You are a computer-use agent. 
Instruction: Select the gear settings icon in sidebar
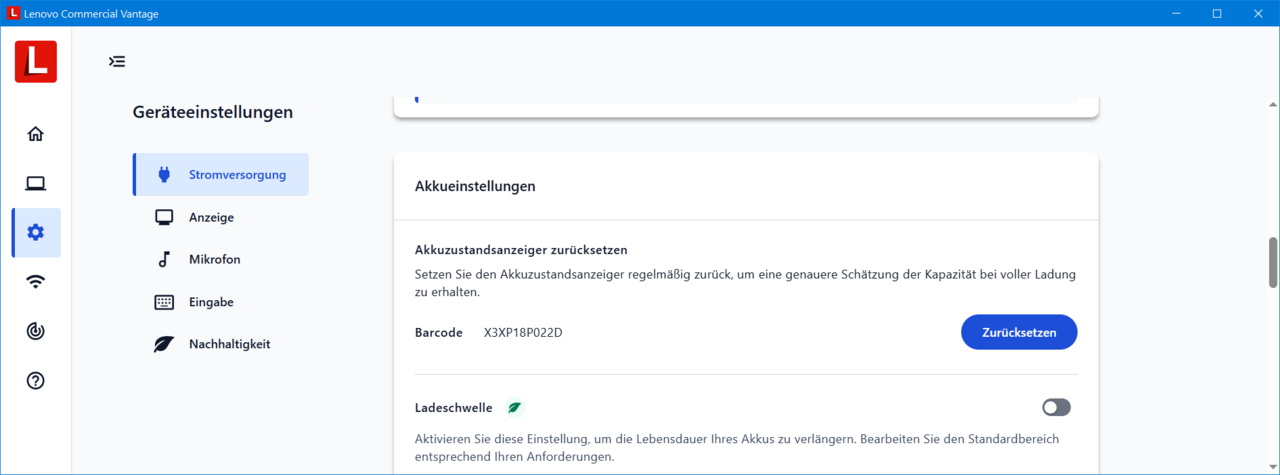tap(36, 232)
